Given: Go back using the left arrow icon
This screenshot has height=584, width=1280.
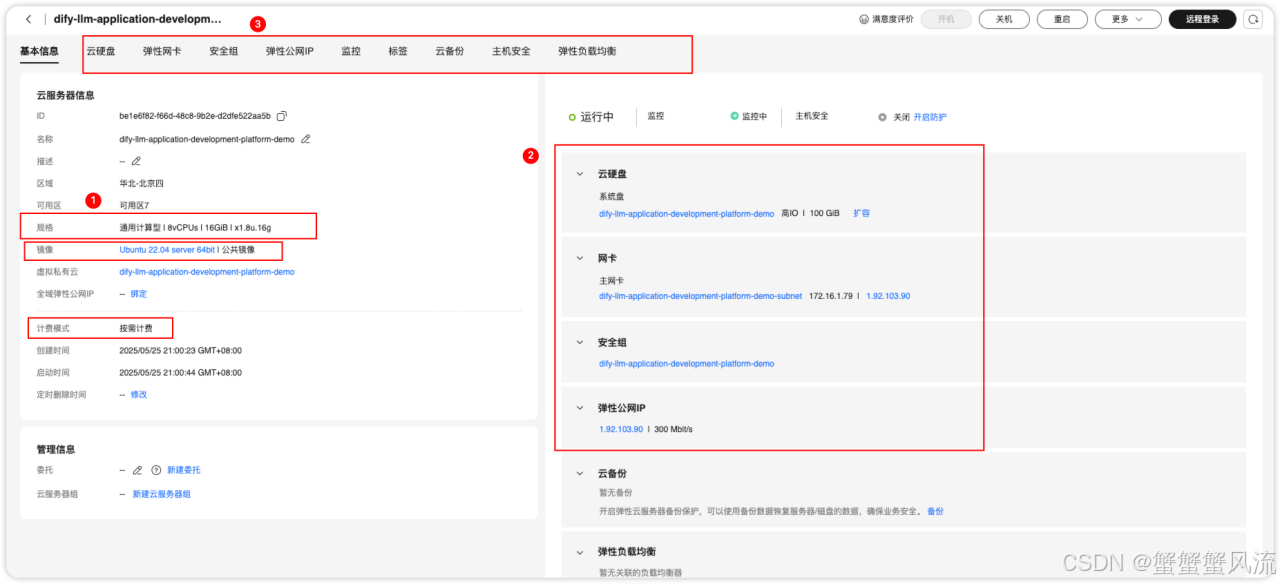Looking at the screenshot, I should pos(28,19).
